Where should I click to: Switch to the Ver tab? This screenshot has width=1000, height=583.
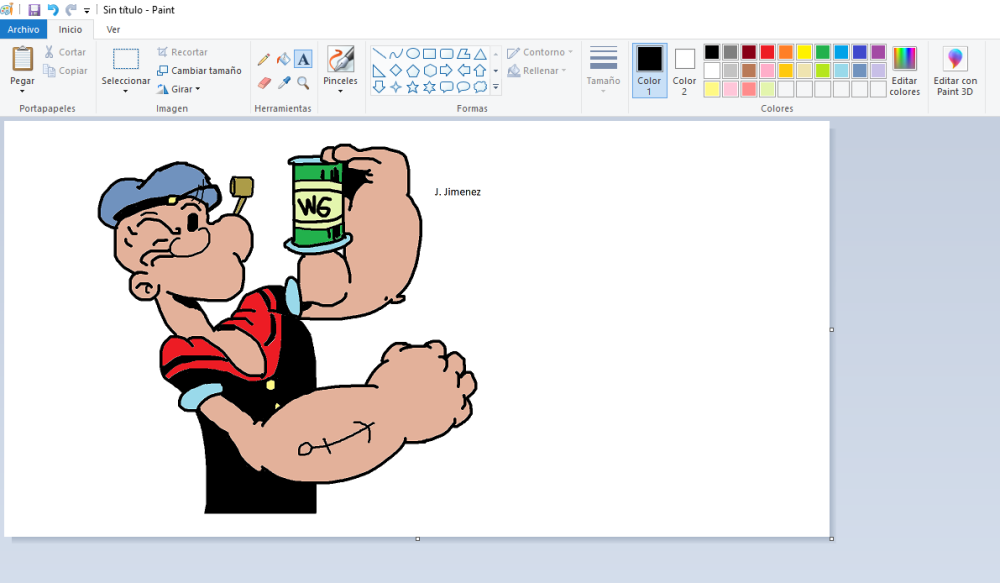[113, 29]
